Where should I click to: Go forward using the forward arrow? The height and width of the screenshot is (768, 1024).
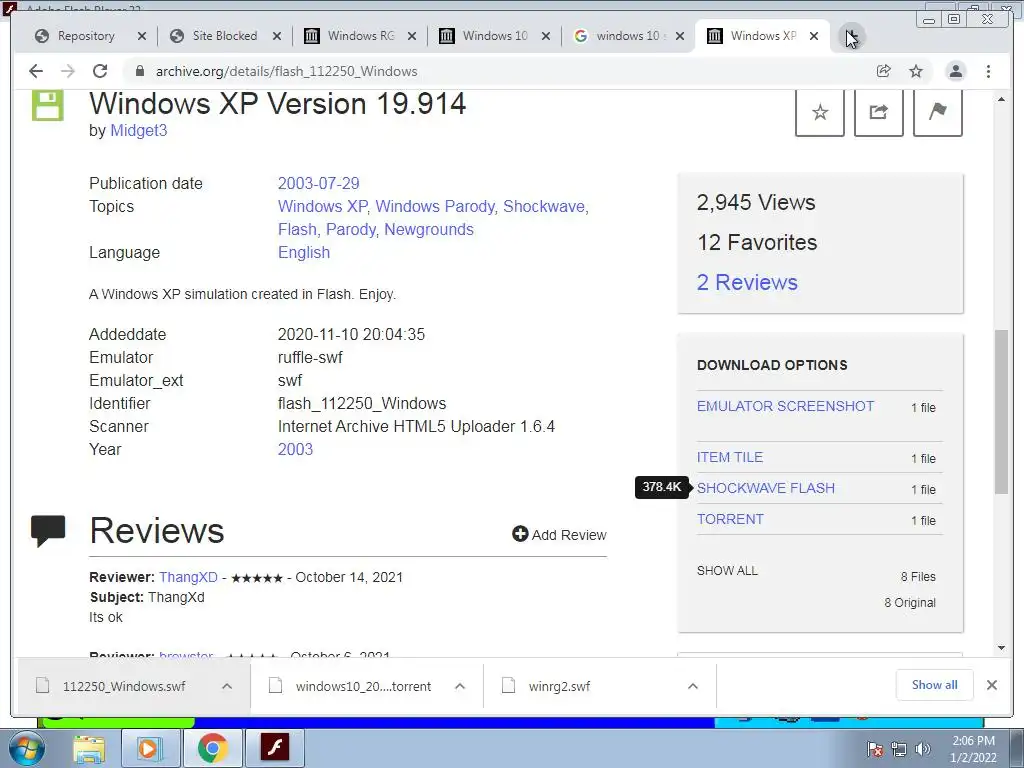point(68,71)
